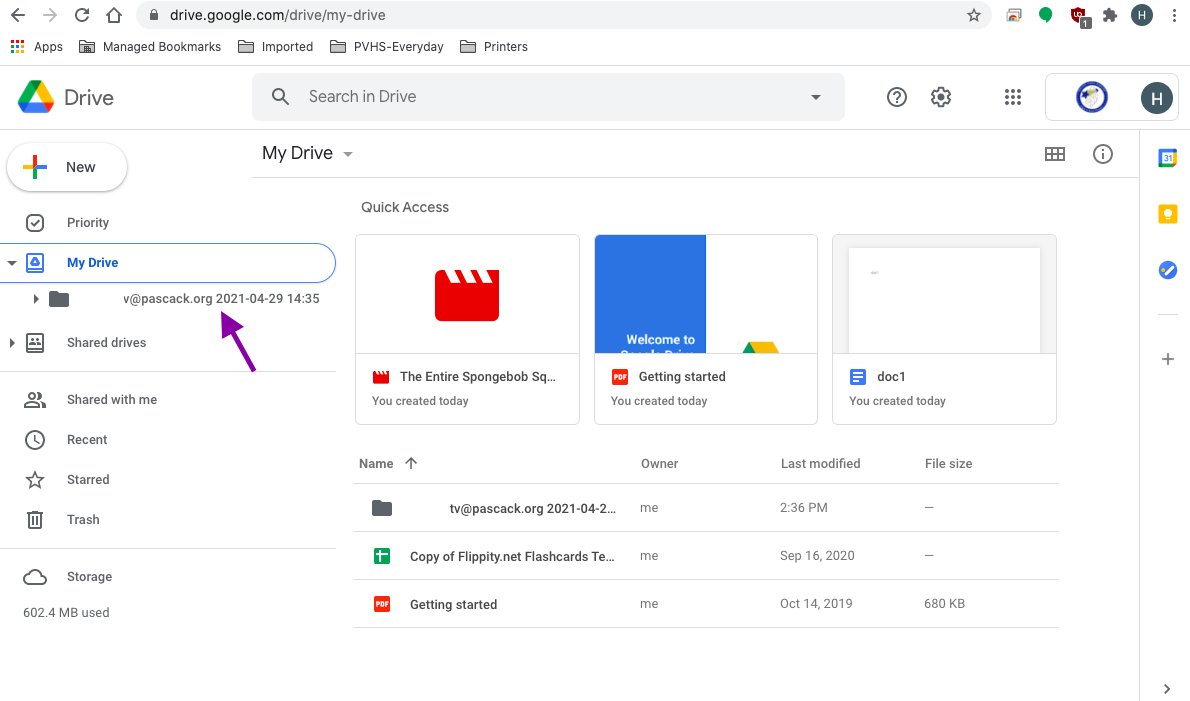Open the Chrome profile H avatar in the toolbar
The width and height of the screenshot is (1190, 701).
tap(1141, 15)
